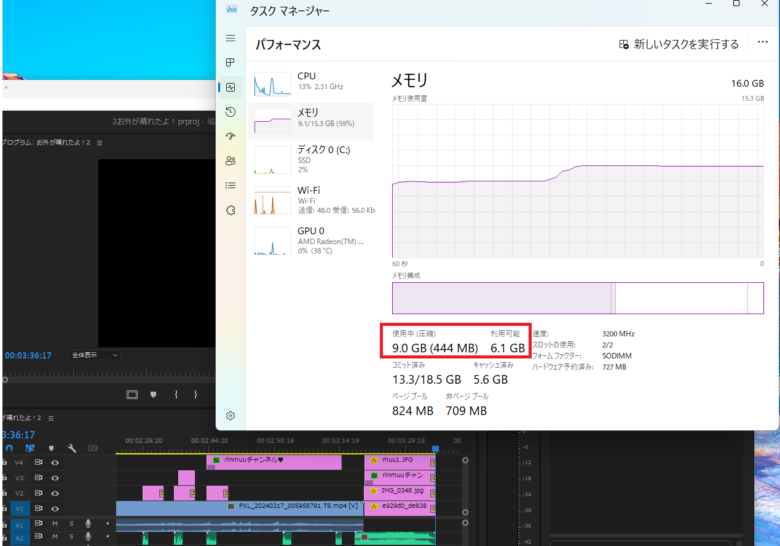
Task: Open the Services sidebar icon
Action: click(x=230, y=210)
